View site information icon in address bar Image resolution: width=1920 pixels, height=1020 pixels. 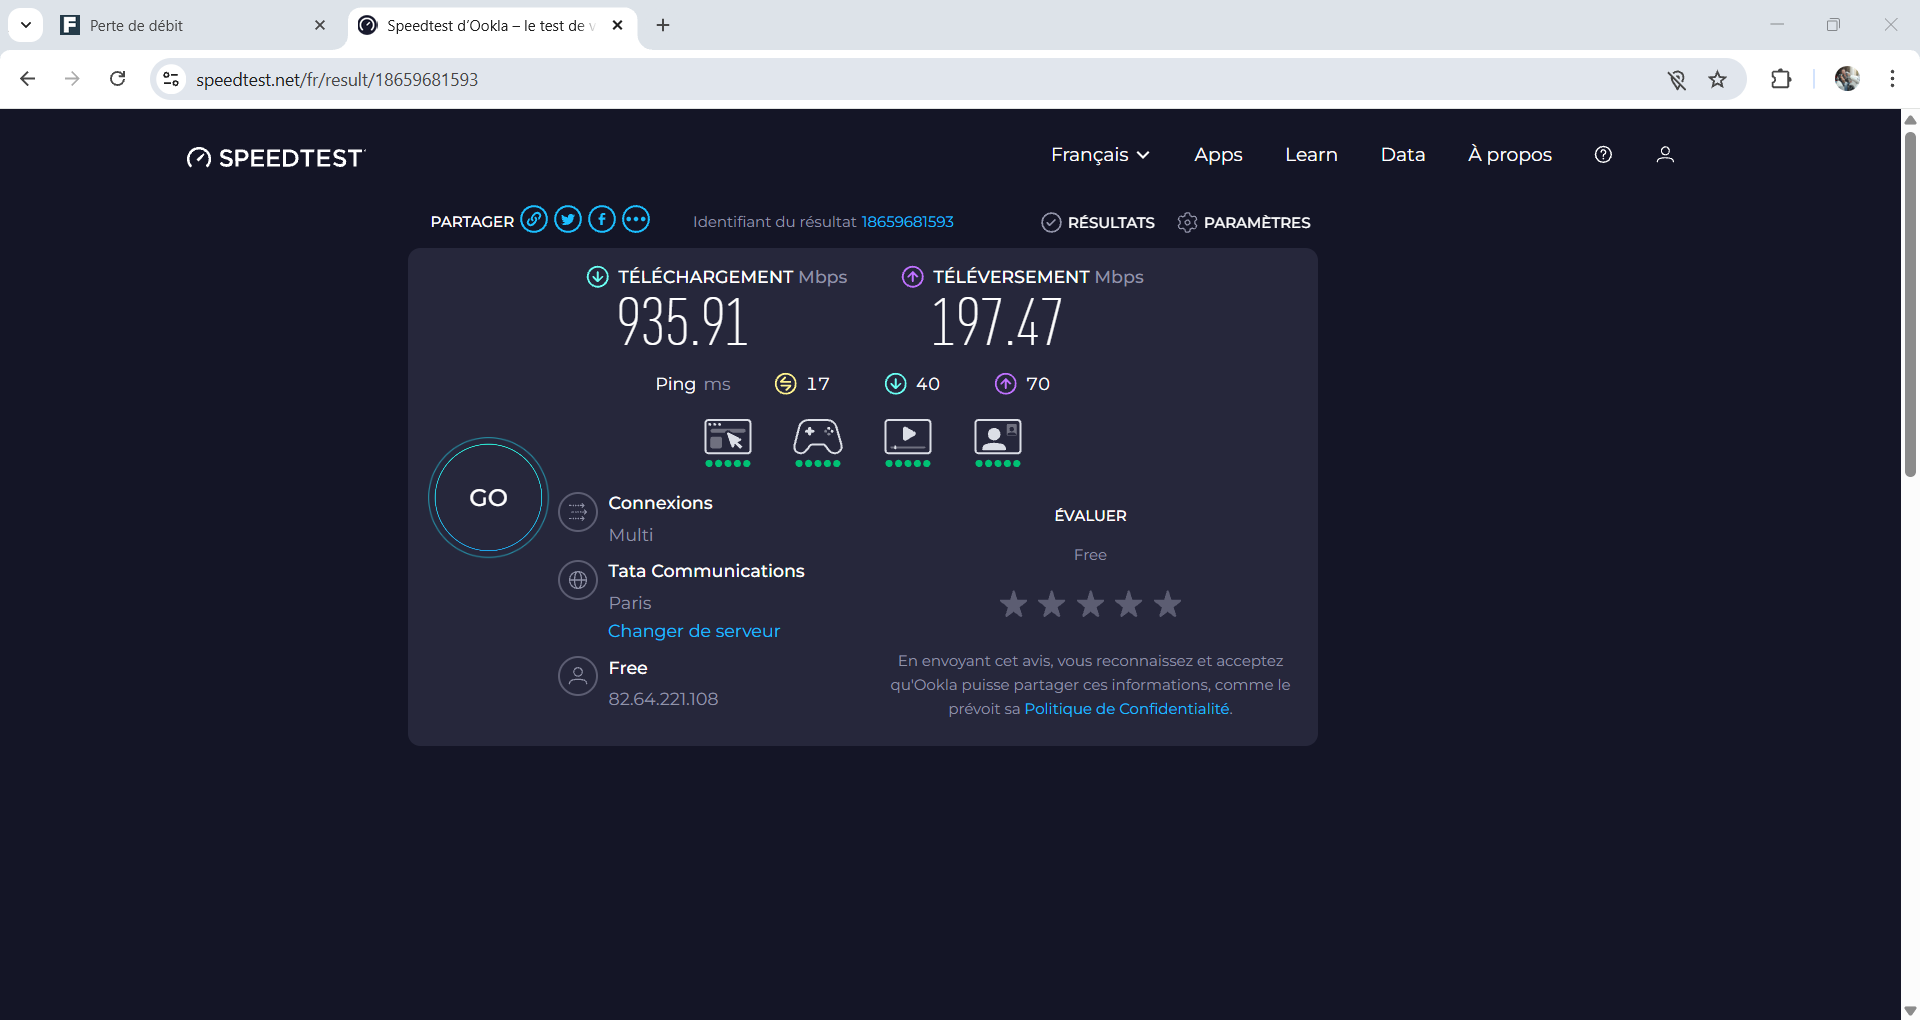coord(172,79)
